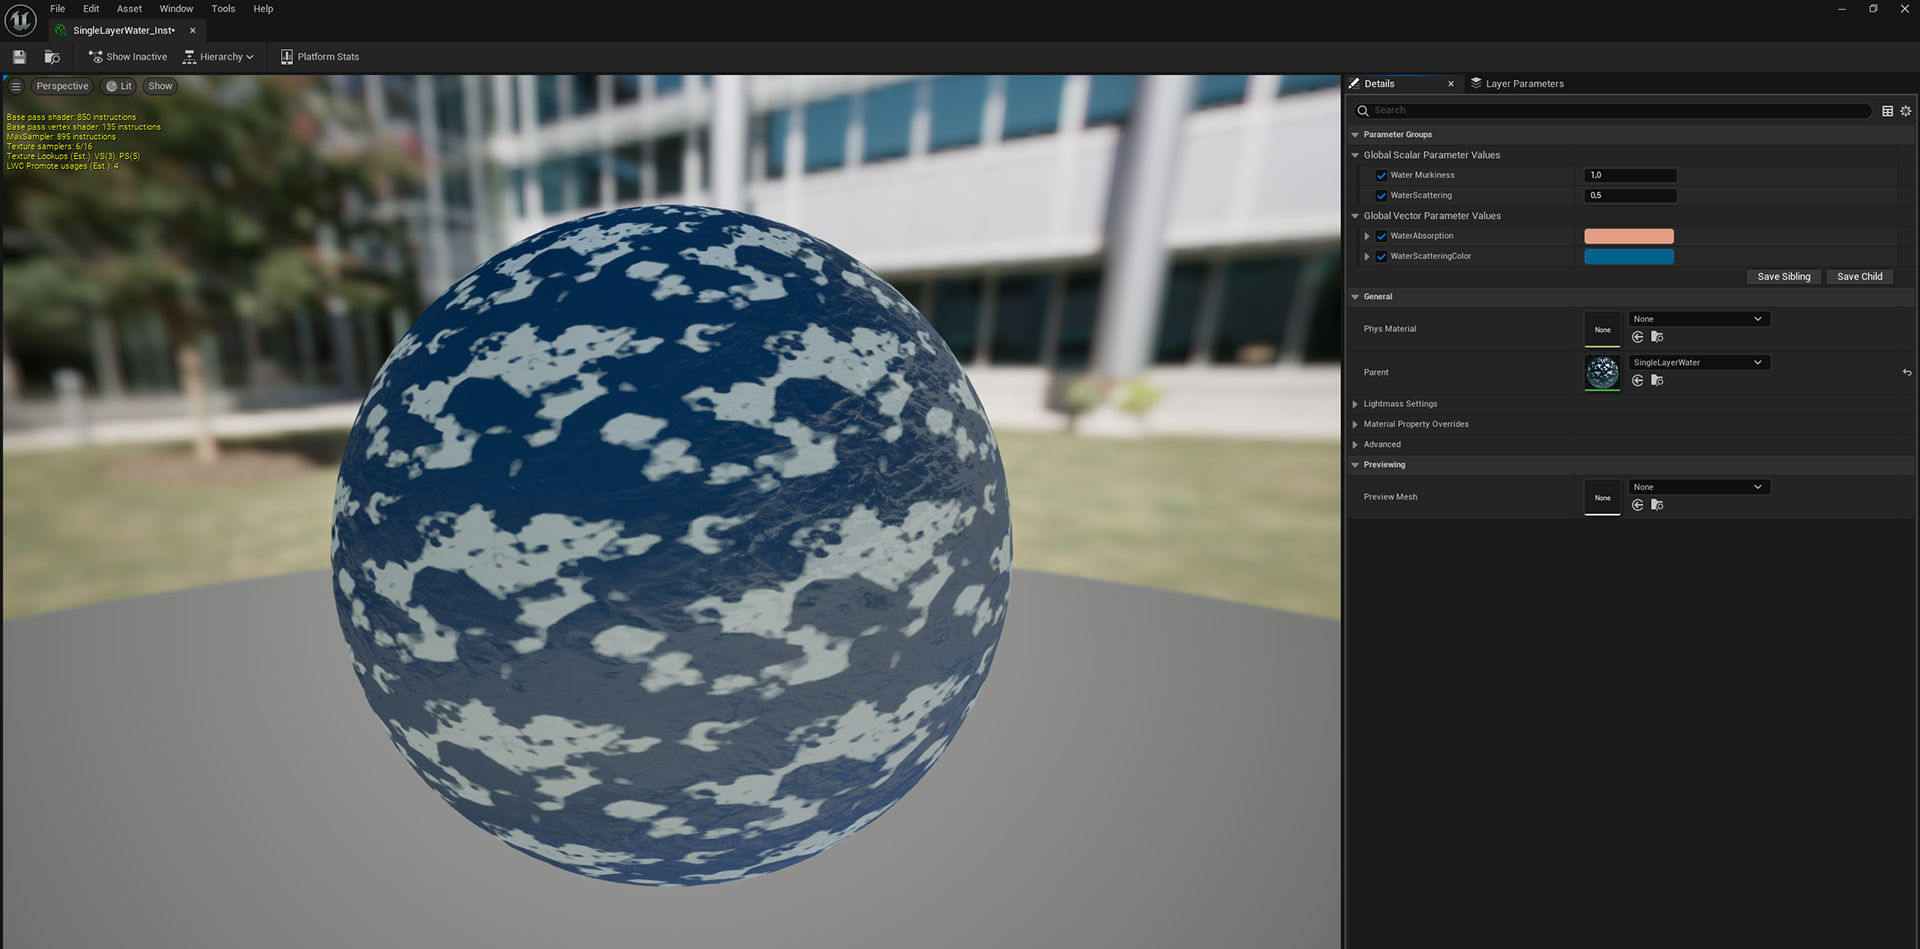Collapse the General section
The image size is (1920, 949).
1355,297
